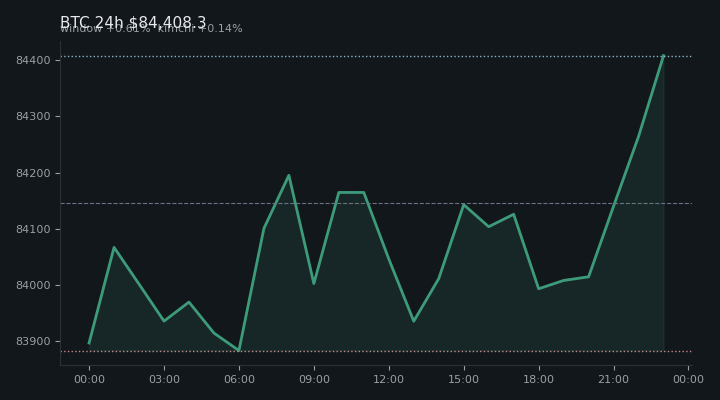Click the 09:00 x-axis label

tap(314, 379)
